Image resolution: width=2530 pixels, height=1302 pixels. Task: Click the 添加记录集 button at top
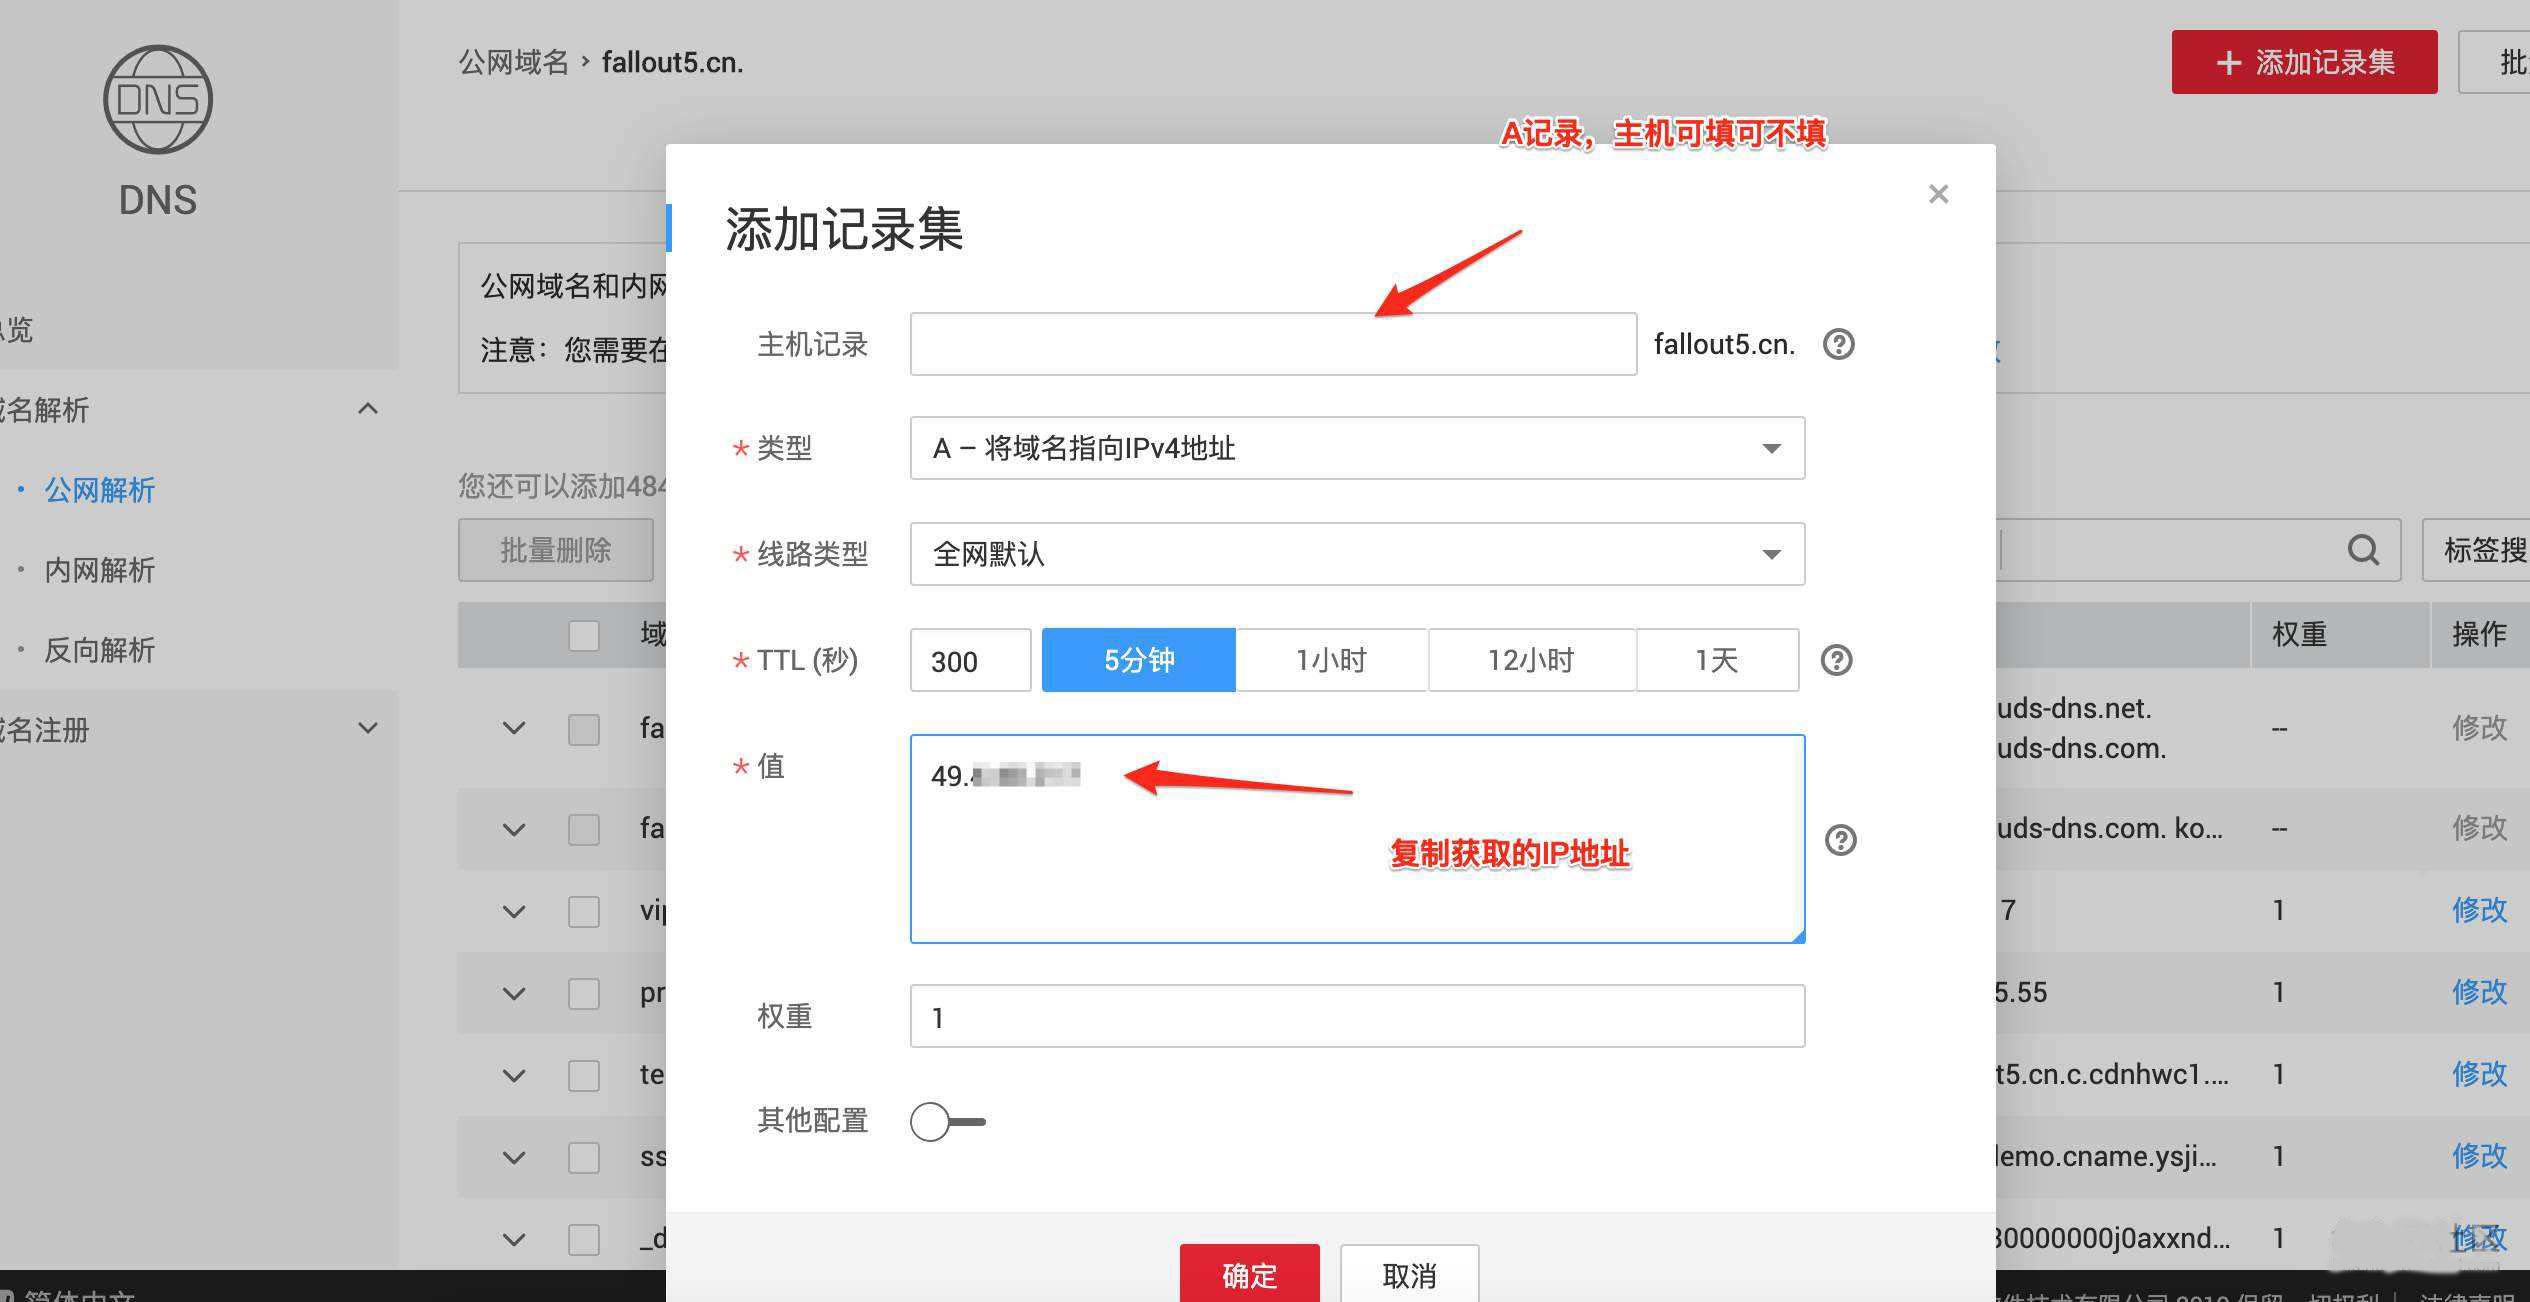click(2304, 62)
